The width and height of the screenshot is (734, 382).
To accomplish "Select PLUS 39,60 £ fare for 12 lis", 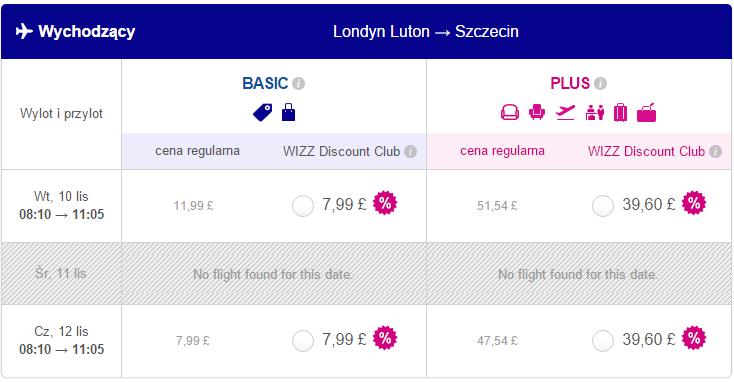I will [603, 340].
